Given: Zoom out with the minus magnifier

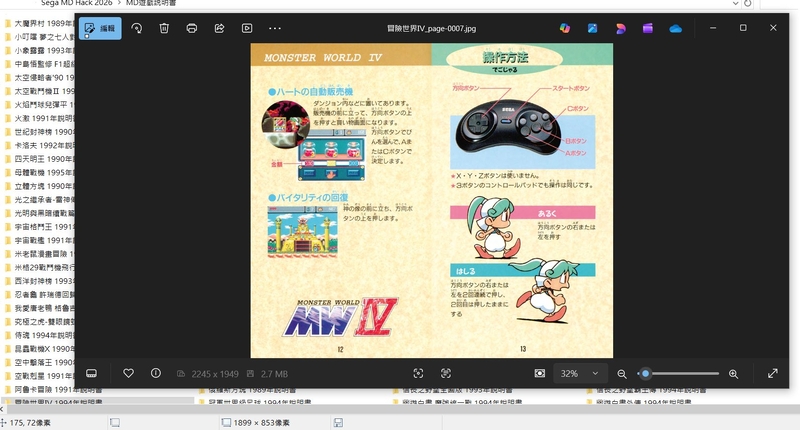Looking at the screenshot, I should pos(622,374).
